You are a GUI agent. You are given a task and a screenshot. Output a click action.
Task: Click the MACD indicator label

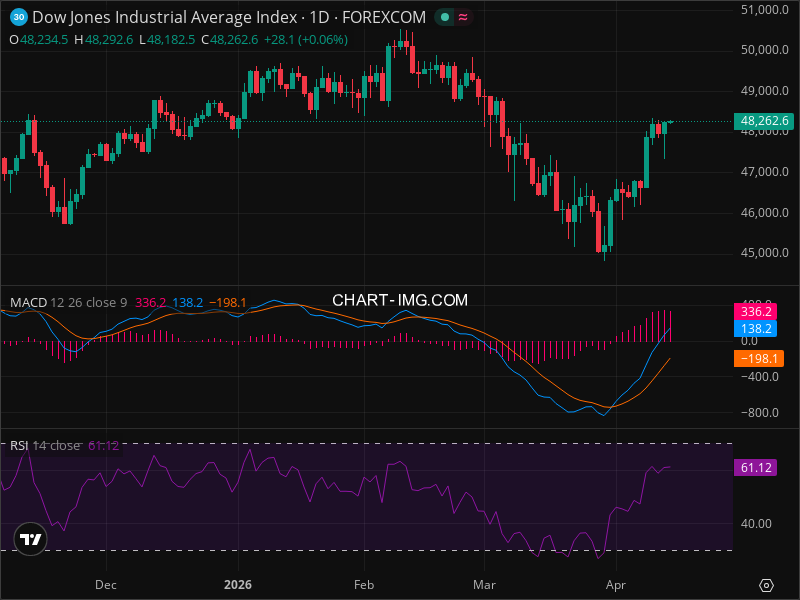[29, 303]
